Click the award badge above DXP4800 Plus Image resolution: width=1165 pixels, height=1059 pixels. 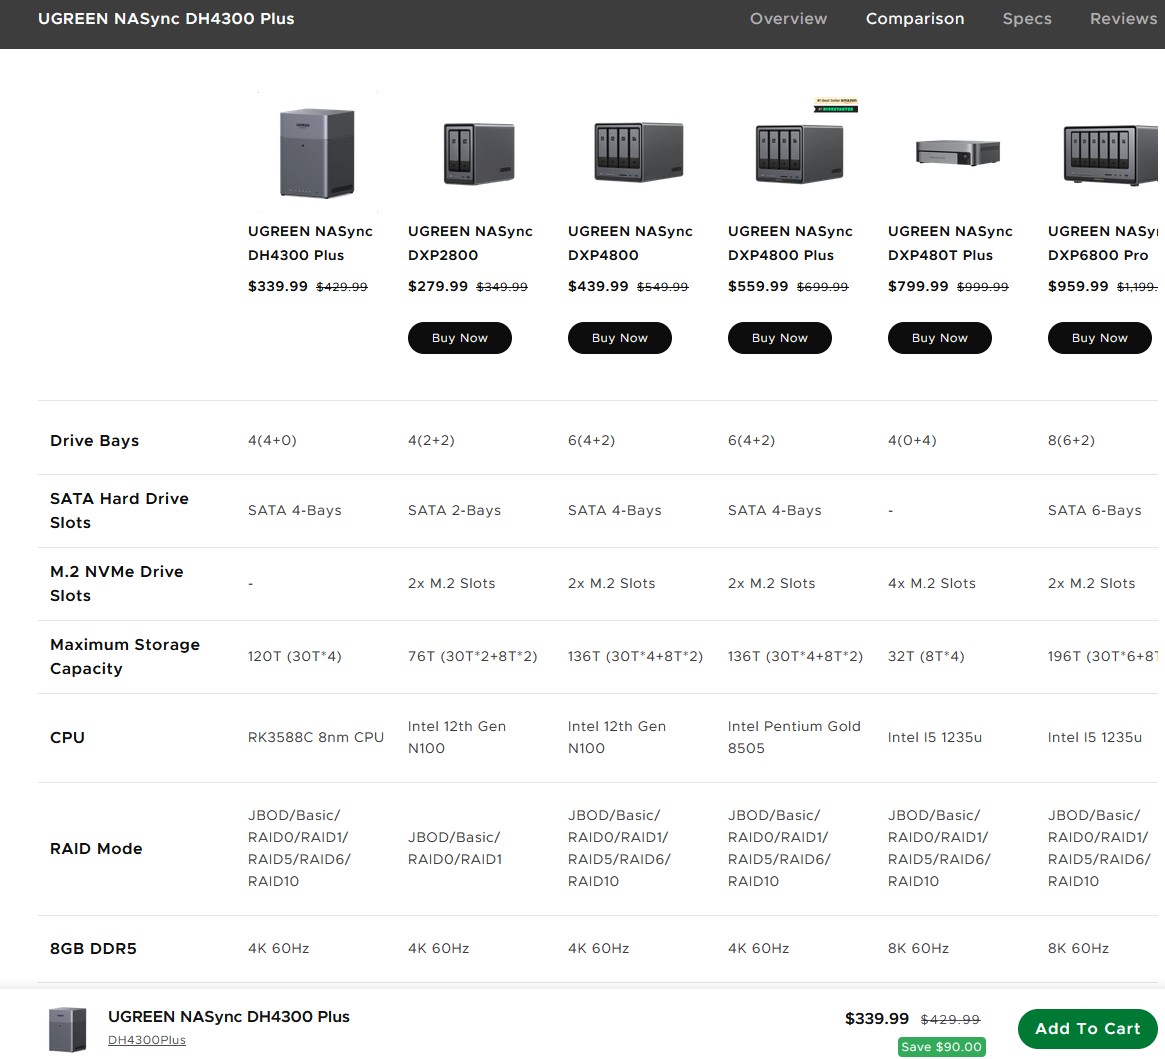[x=836, y=105]
